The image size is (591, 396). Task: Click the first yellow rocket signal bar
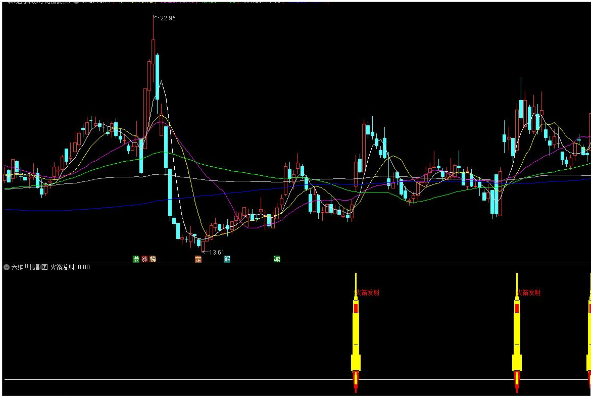356,333
